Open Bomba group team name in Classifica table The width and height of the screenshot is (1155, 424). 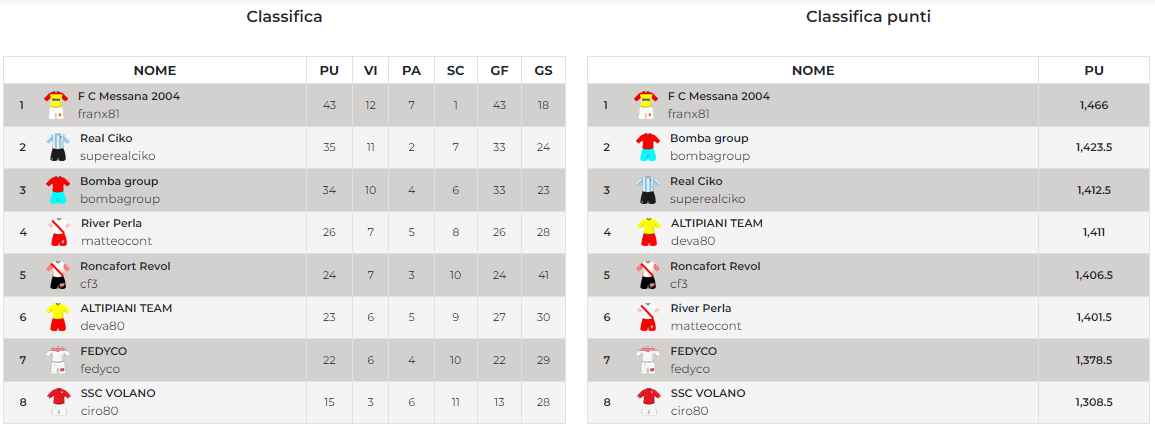[119, 181]
